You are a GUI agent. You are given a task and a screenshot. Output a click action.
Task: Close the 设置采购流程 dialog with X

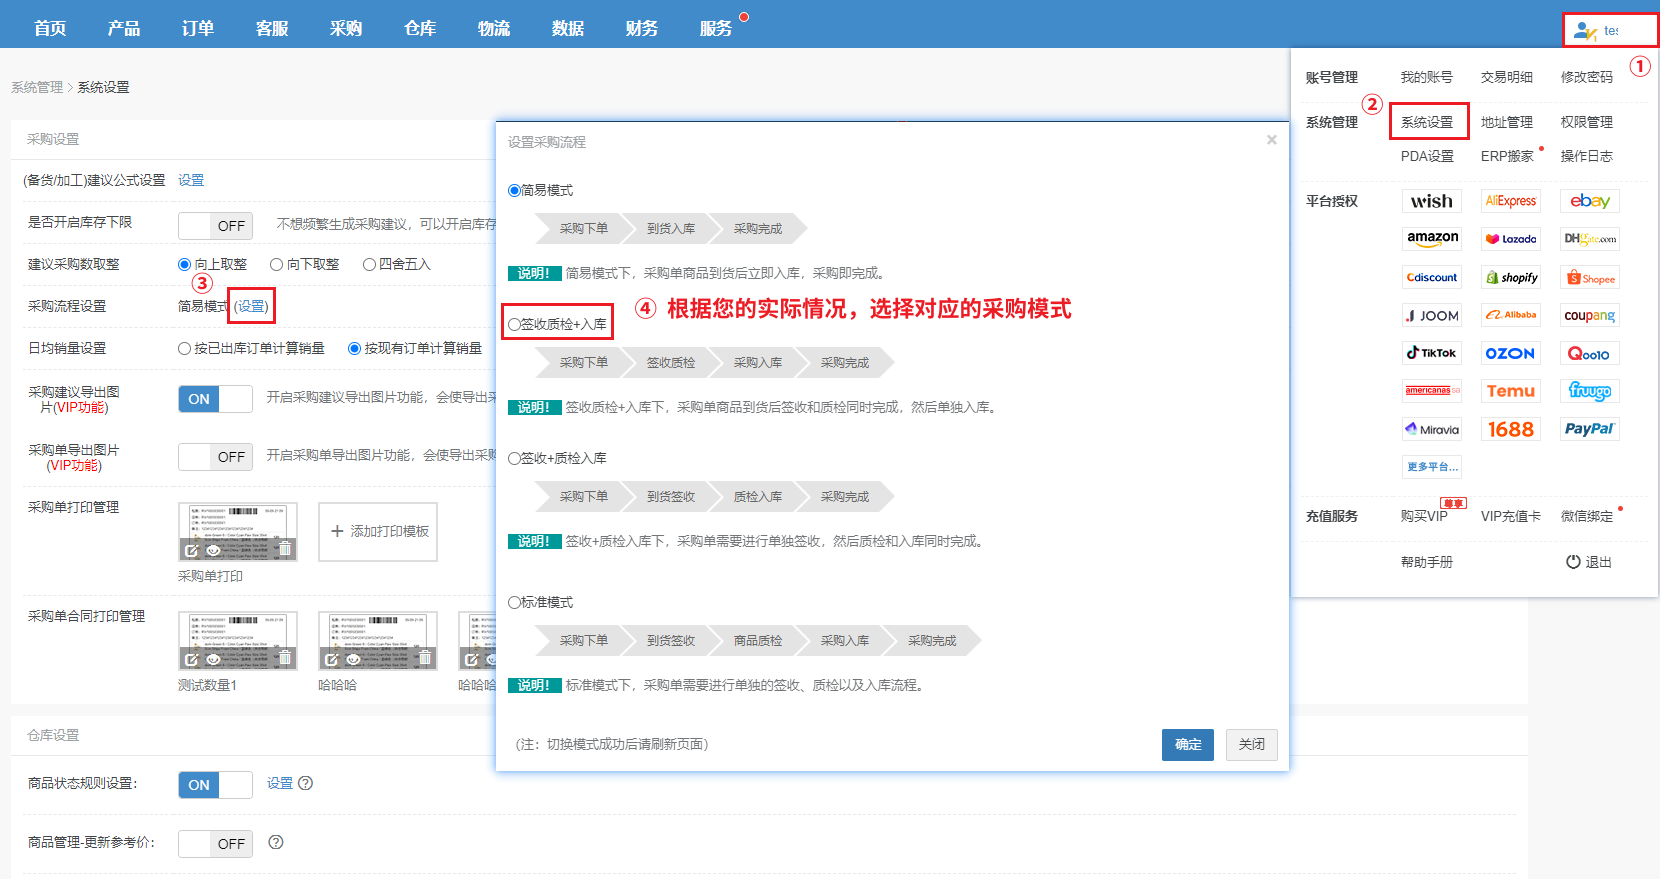(1272, 140)
